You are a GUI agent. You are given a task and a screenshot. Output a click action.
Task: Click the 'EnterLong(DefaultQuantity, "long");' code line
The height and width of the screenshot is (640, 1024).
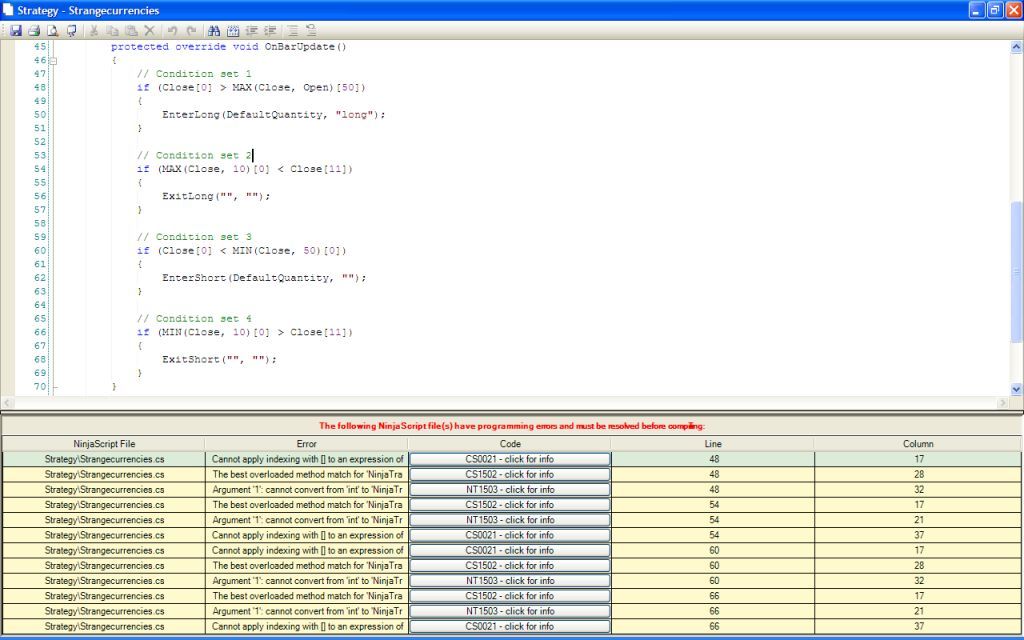point(274,115)
